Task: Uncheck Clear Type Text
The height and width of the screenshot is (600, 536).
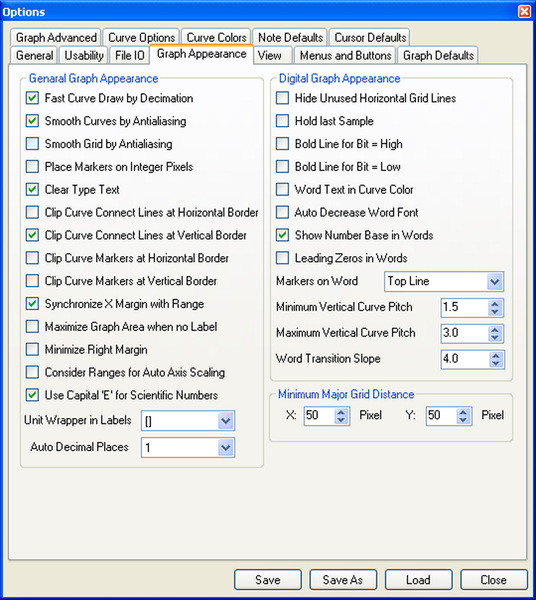Action: click(x=32, y=189)
